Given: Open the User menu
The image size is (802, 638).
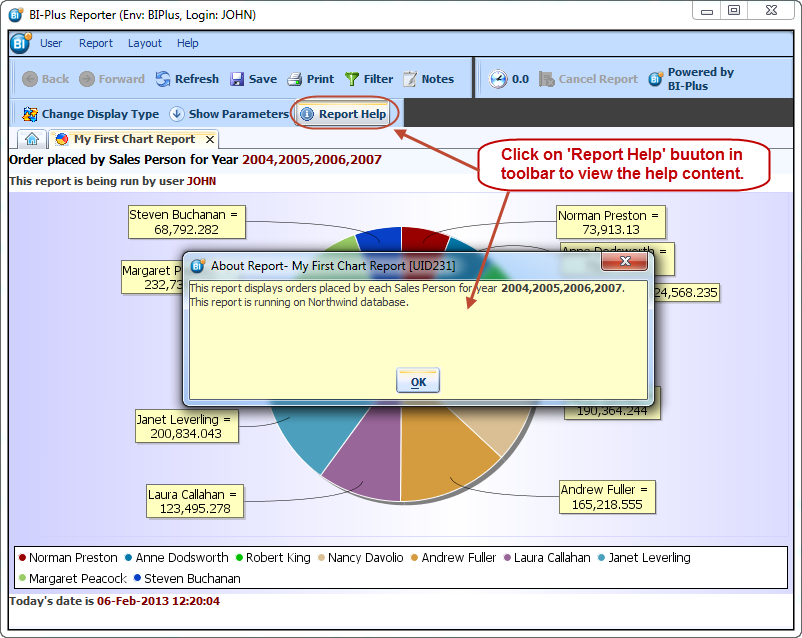Looking at the screenshot, I should coord(51,44).
